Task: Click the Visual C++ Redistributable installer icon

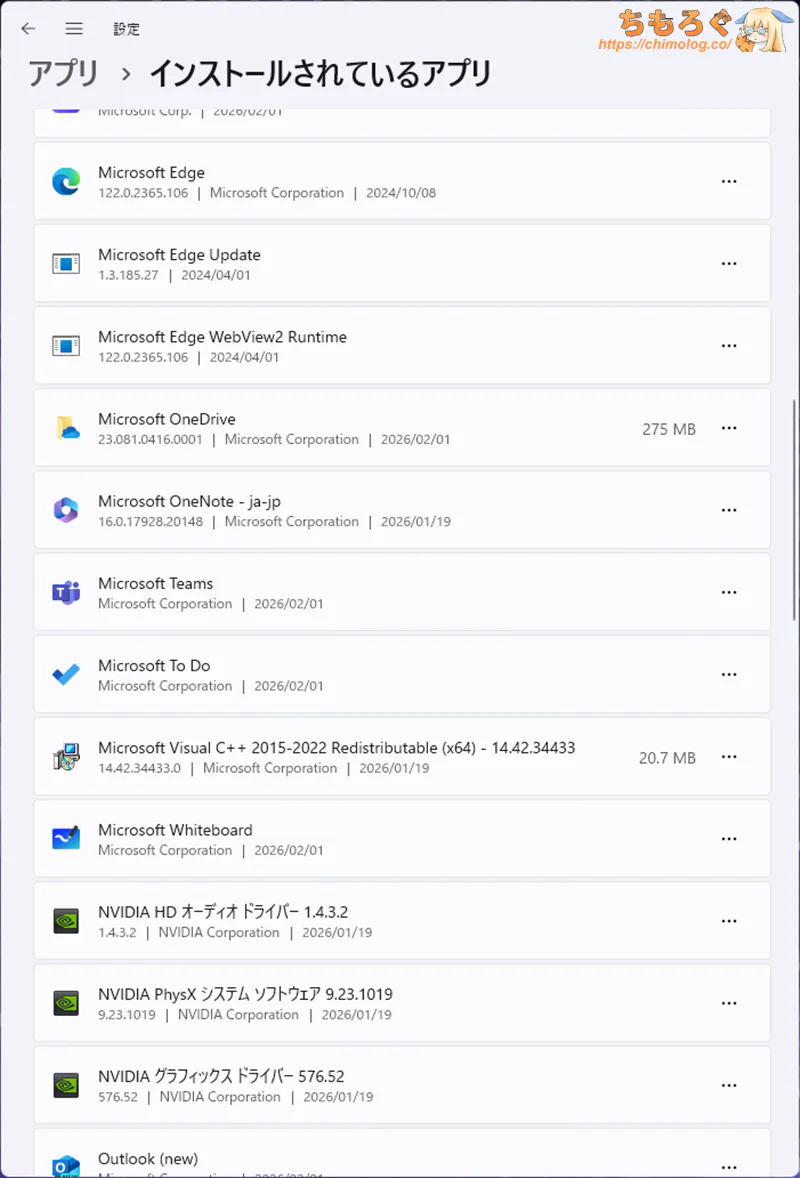Action: pos(66,757)
